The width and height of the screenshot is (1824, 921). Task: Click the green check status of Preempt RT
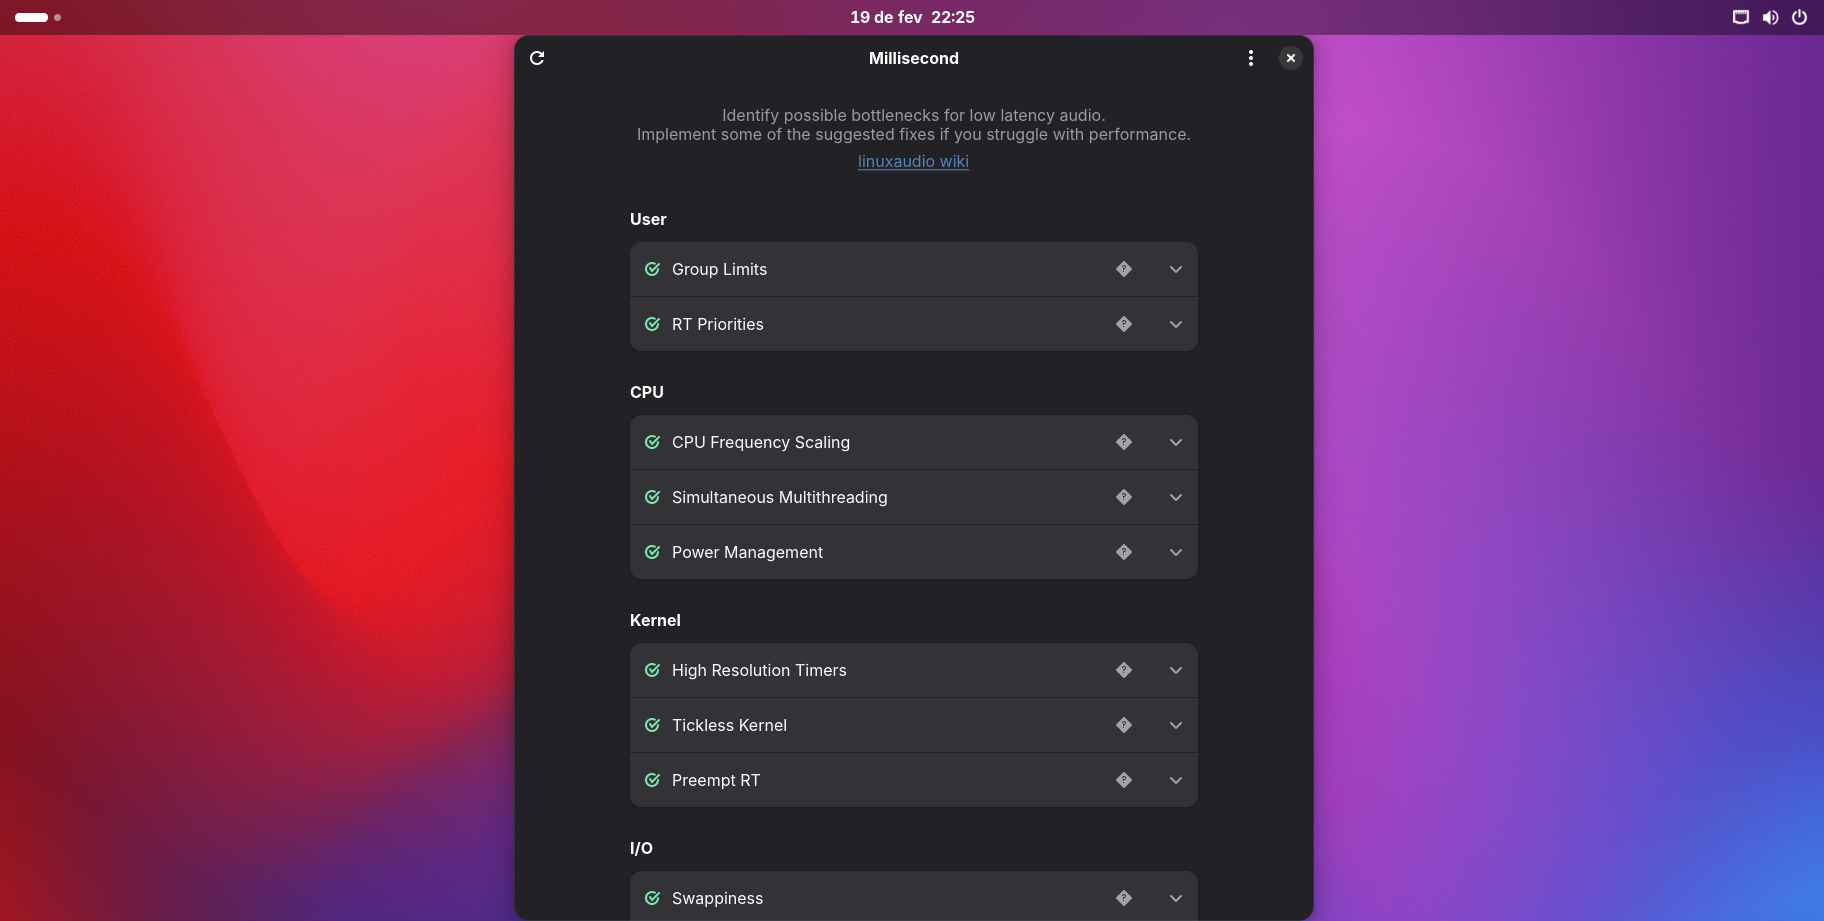click(x=653, y=780)
